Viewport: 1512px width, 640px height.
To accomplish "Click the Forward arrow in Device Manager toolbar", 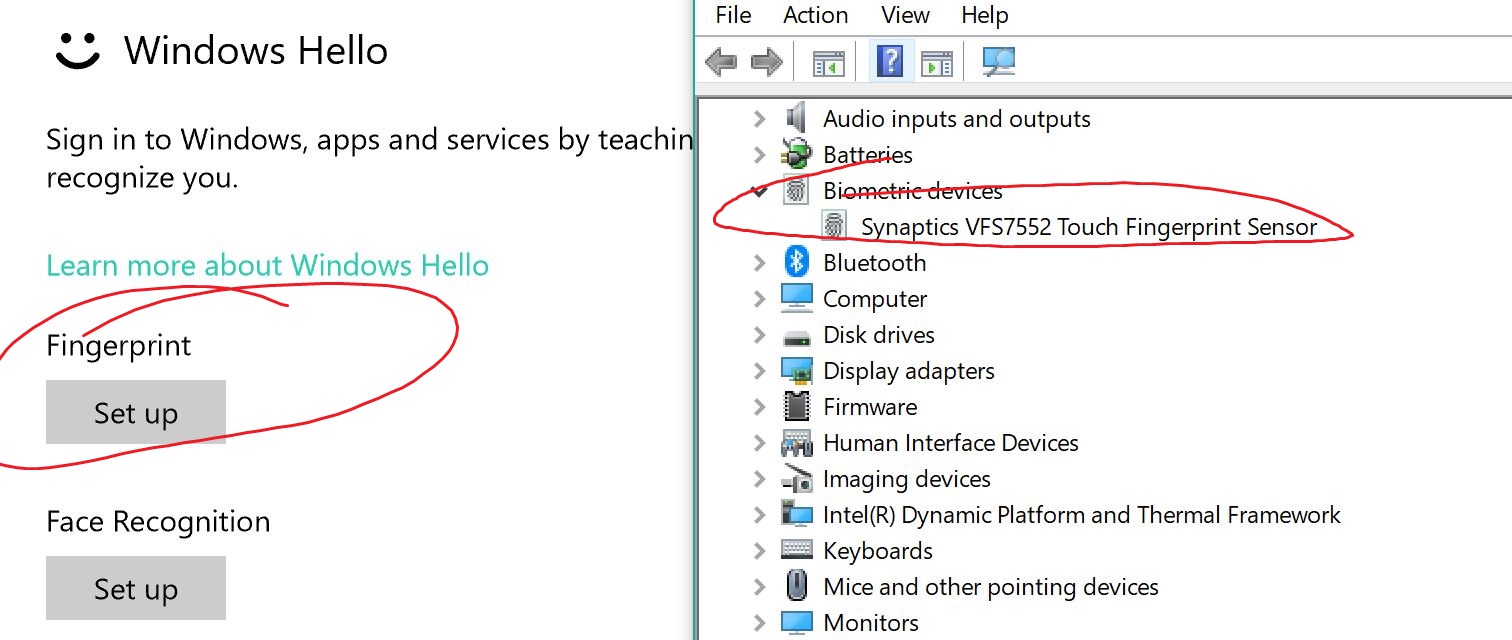I will pyautogui.click(x=766, y=63).
